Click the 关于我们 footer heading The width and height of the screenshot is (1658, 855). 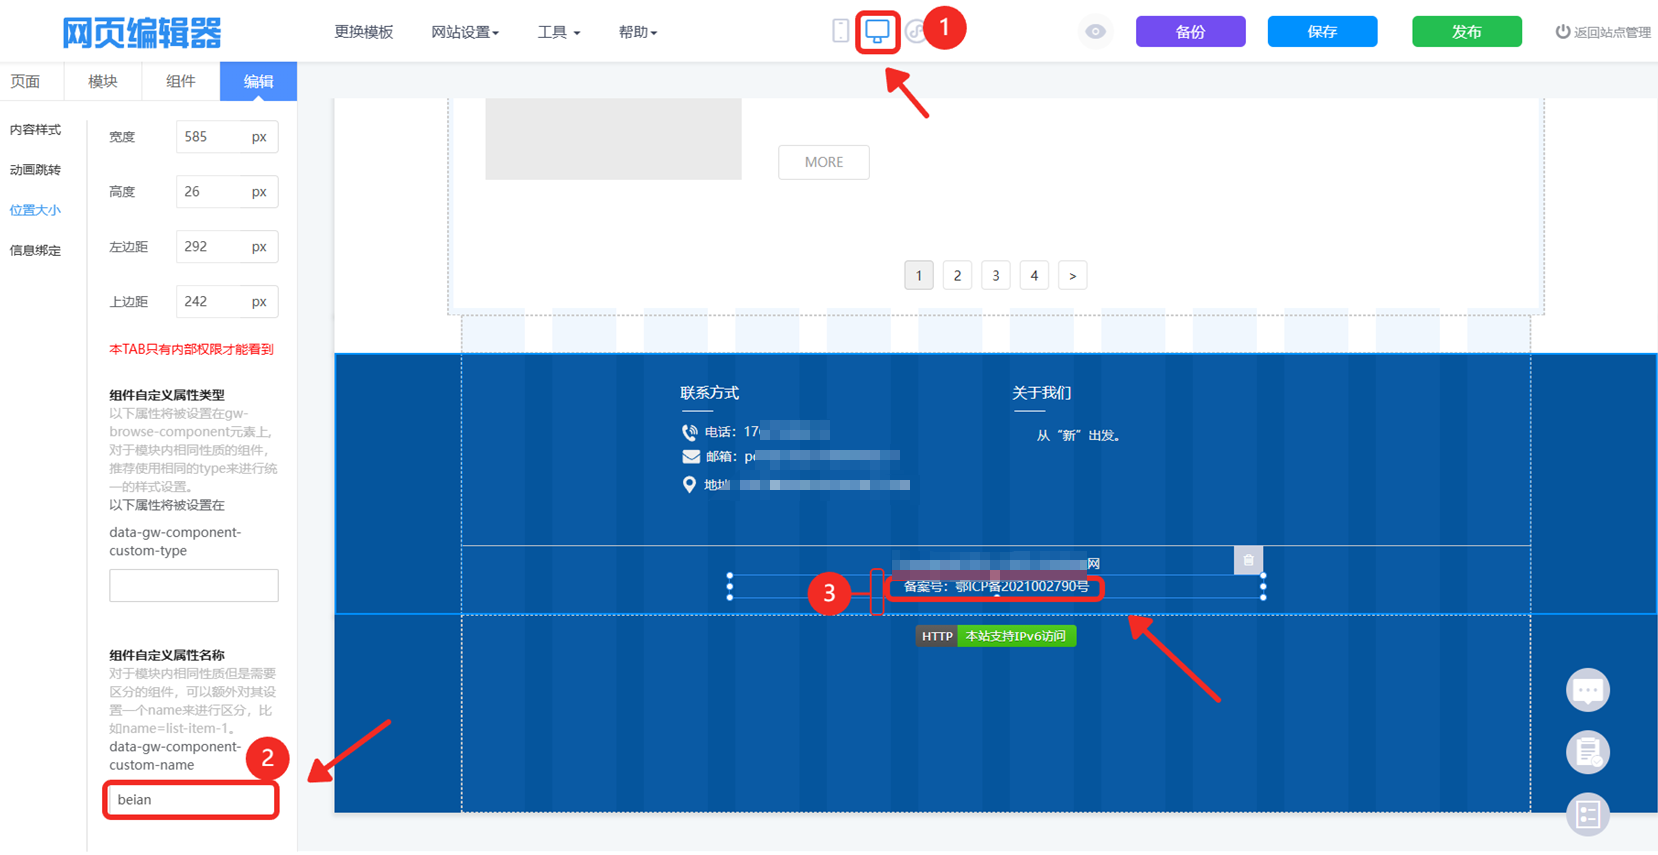click(1041, 393)
